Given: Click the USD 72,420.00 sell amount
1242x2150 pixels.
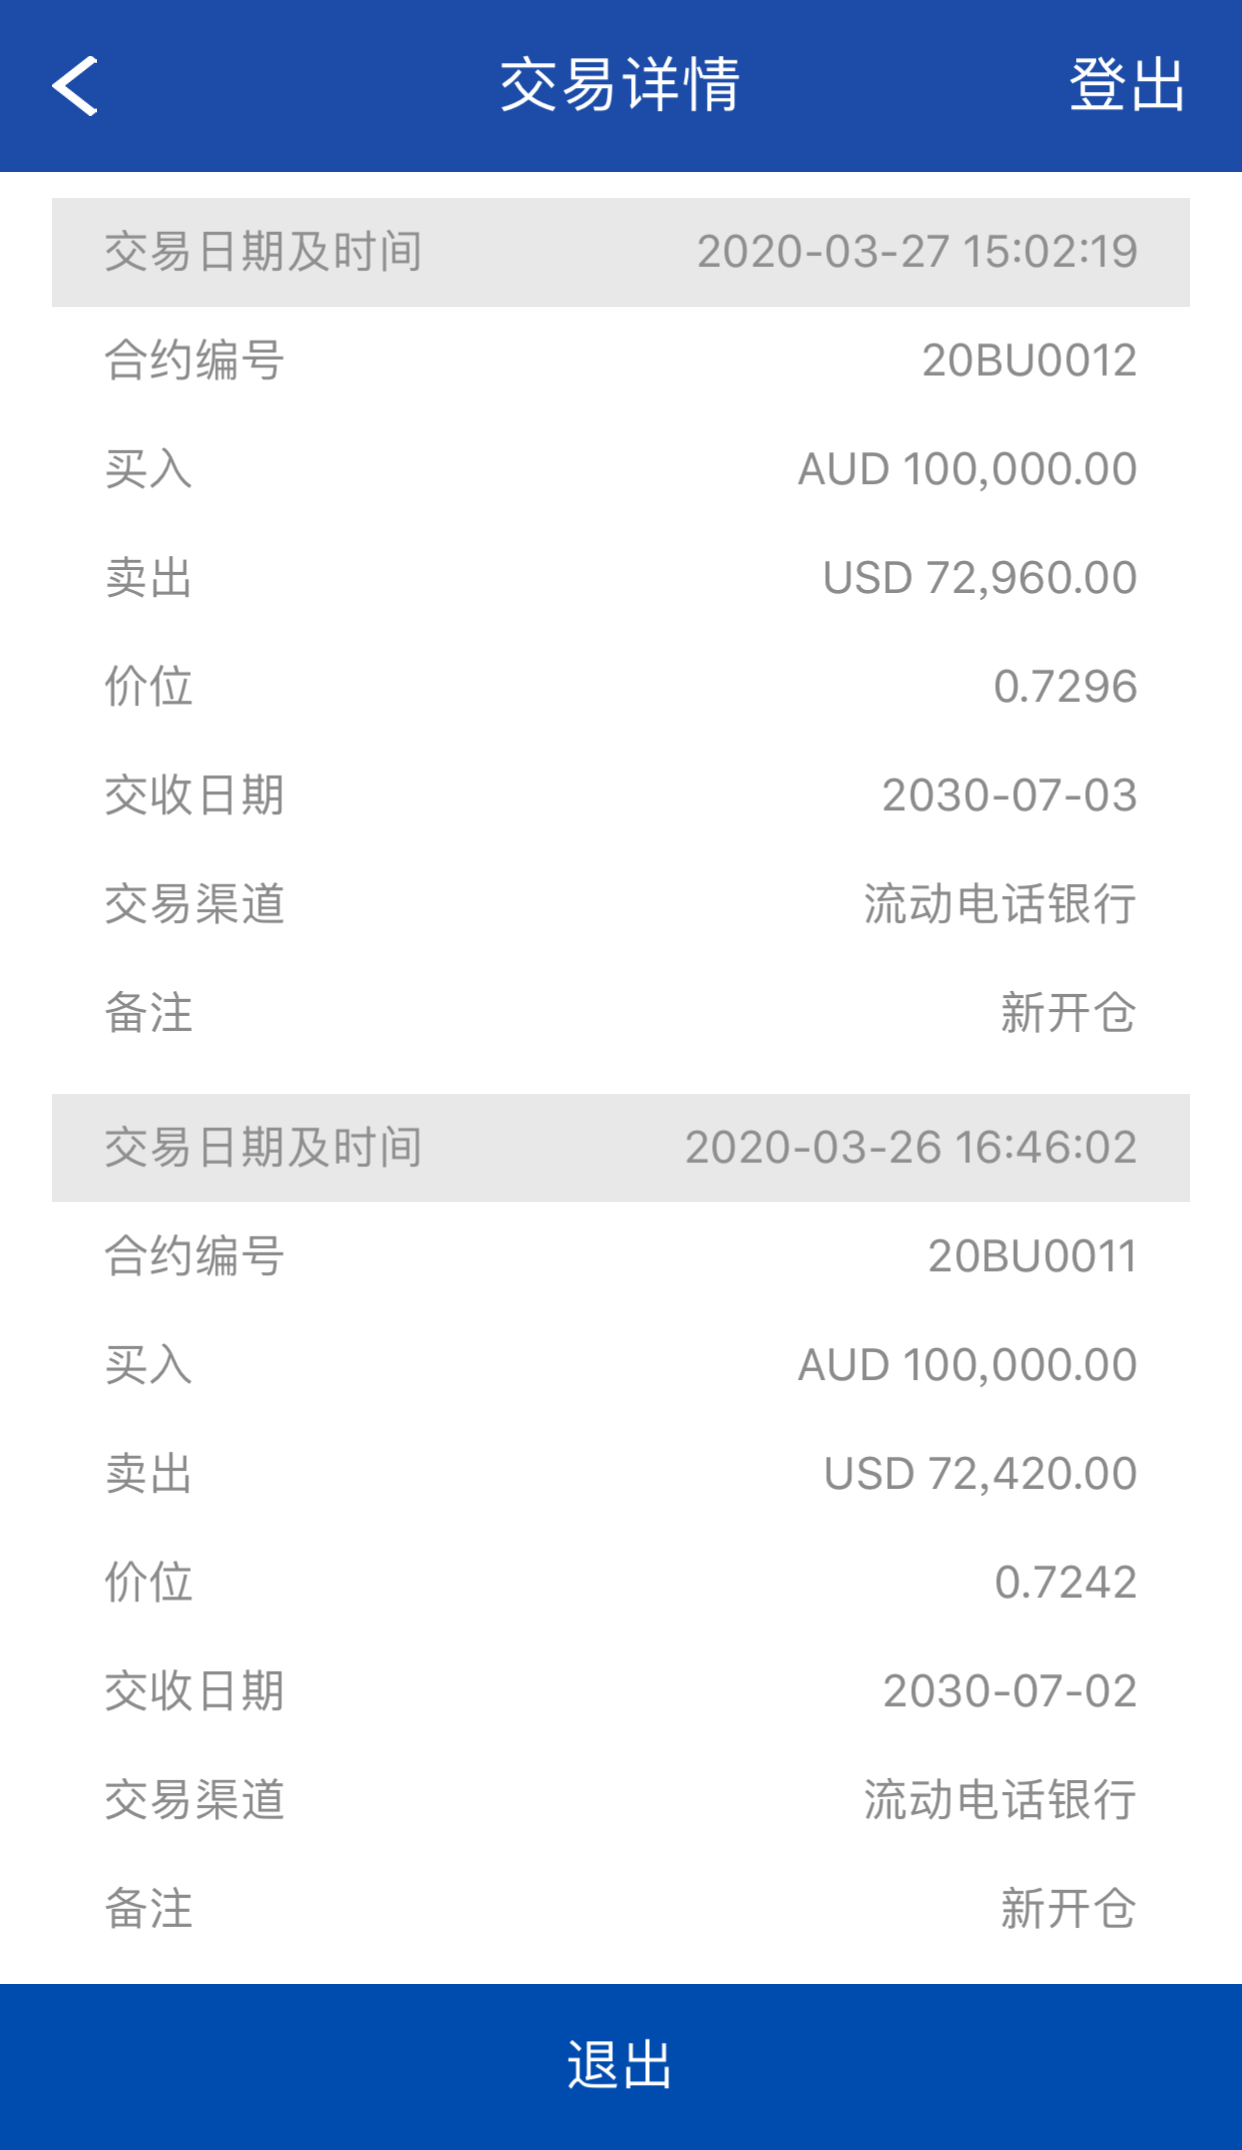Looking at the screenshot, I should [x=980, y=1474].
